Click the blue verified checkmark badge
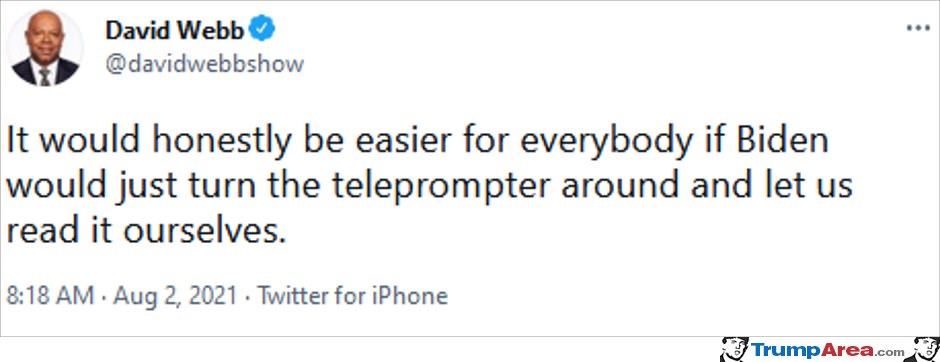The height and width of the screenshot is (362, 940). click(262, 29)
